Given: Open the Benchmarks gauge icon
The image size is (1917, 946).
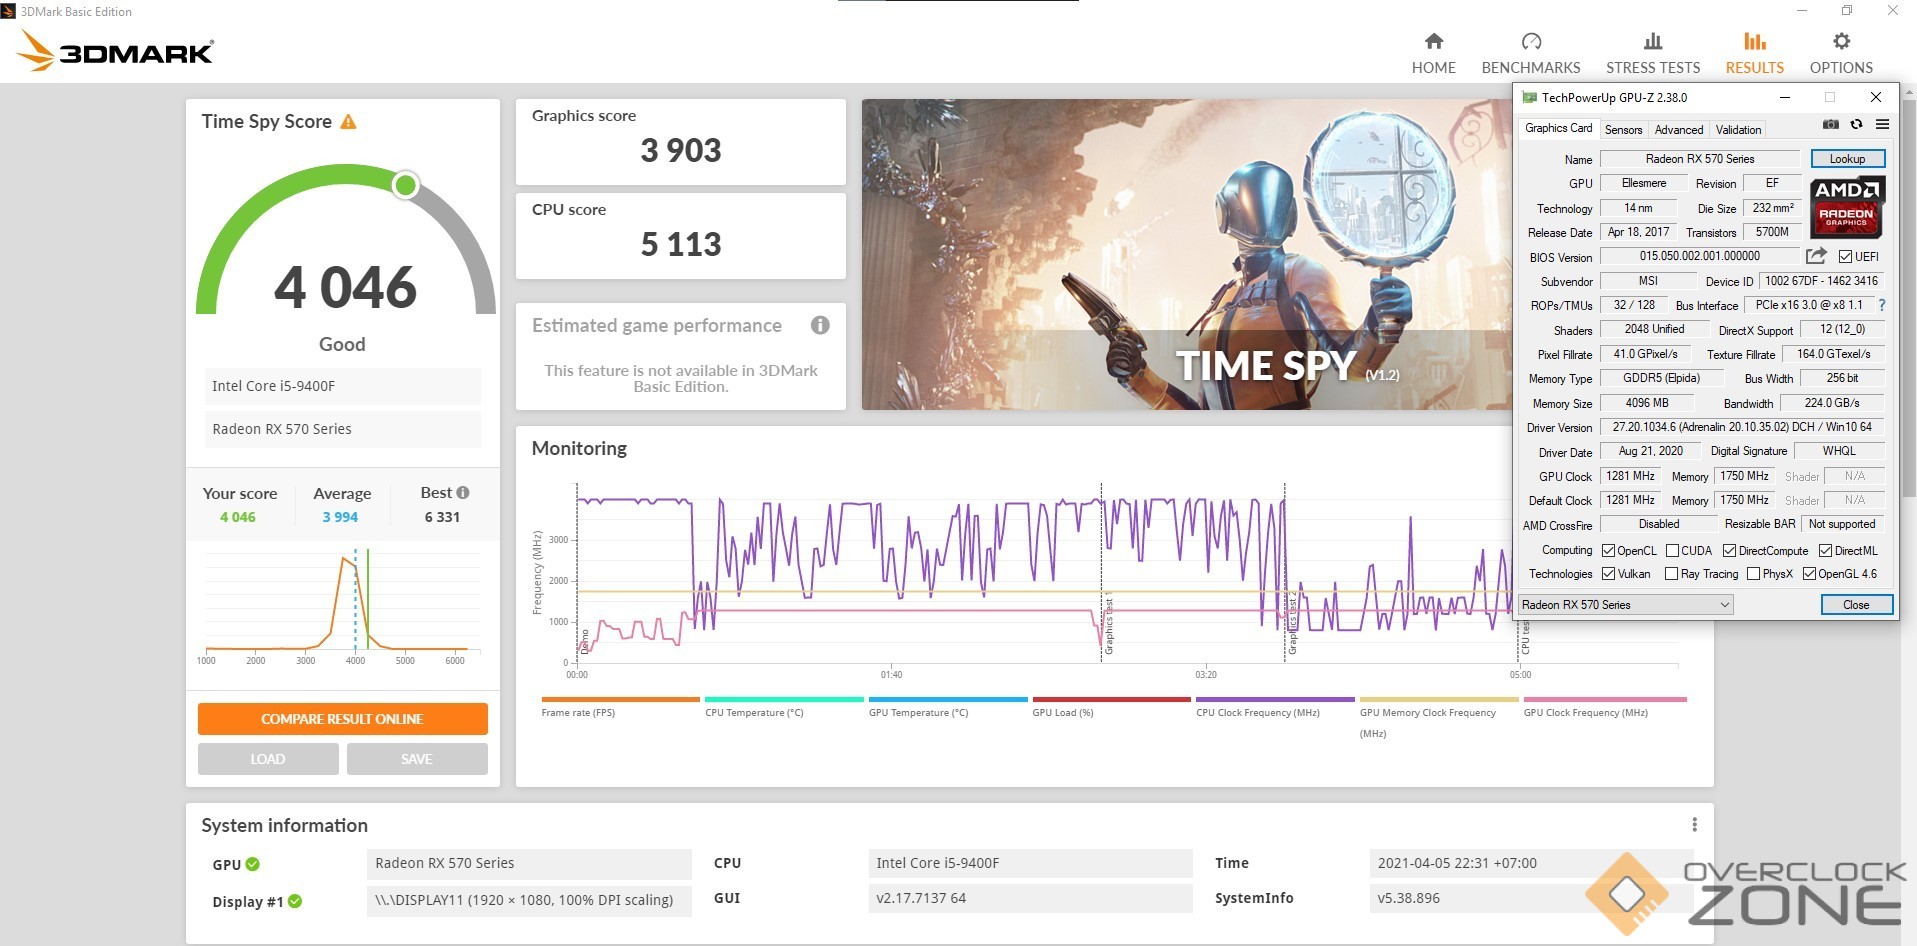Looking at the screenshot, I should (x=1530, y=42).
